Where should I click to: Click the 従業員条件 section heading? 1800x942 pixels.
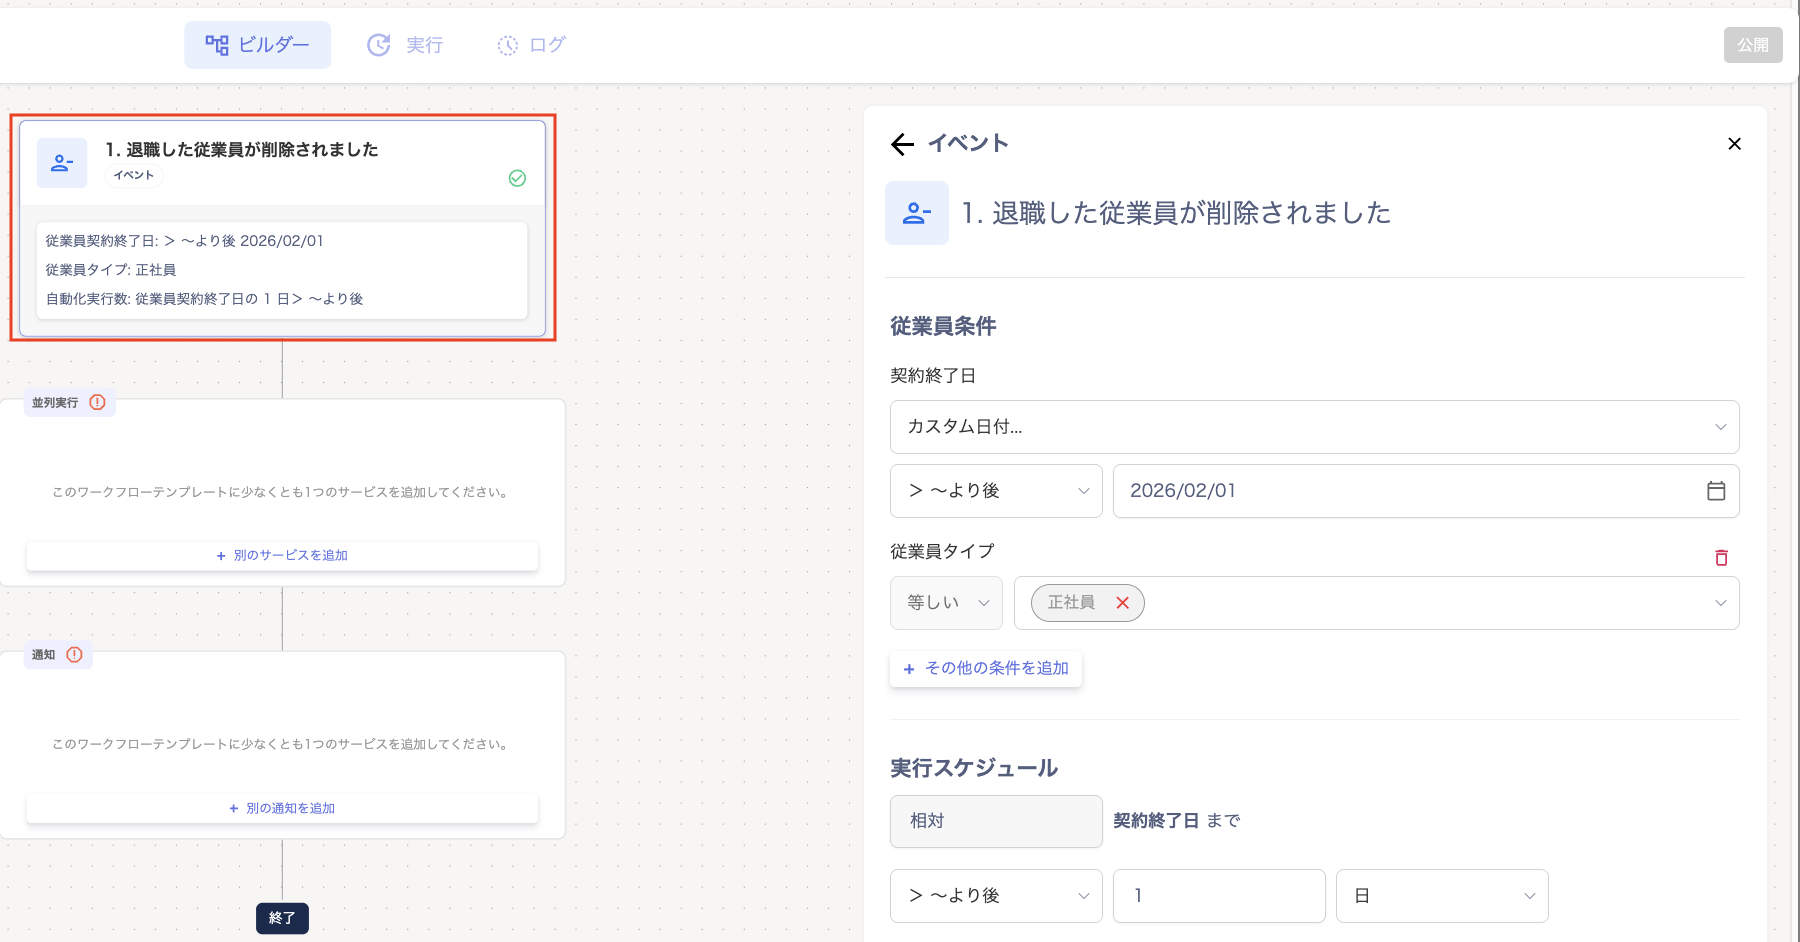943,327
